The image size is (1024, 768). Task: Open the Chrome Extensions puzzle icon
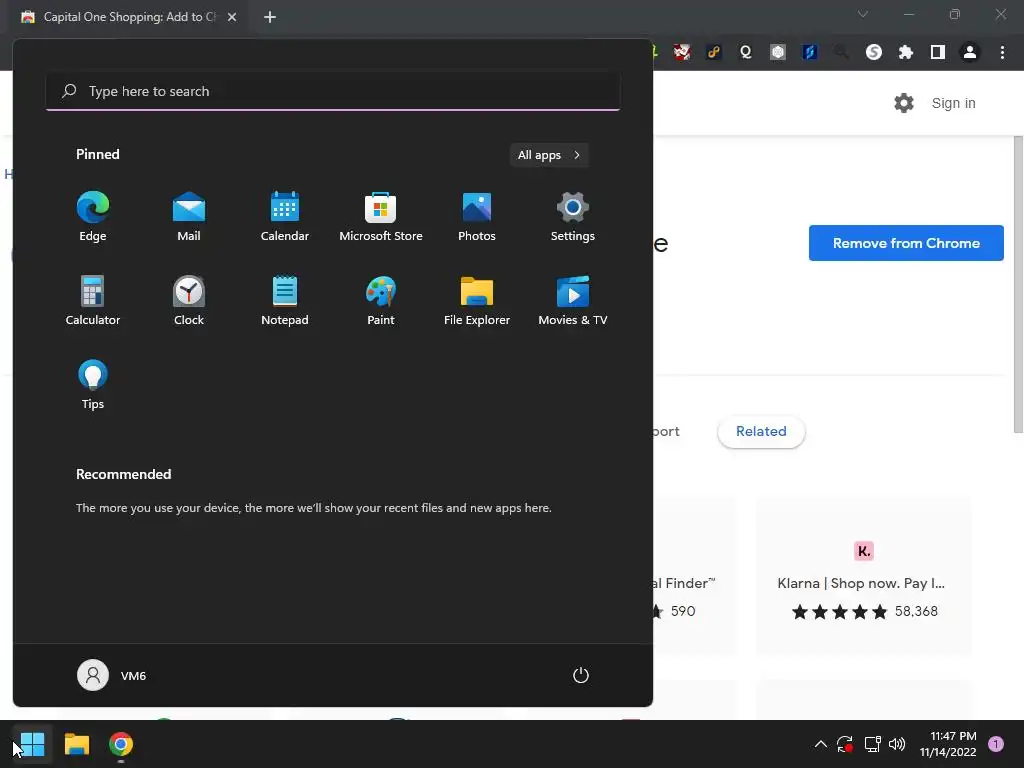pos(906,52)
